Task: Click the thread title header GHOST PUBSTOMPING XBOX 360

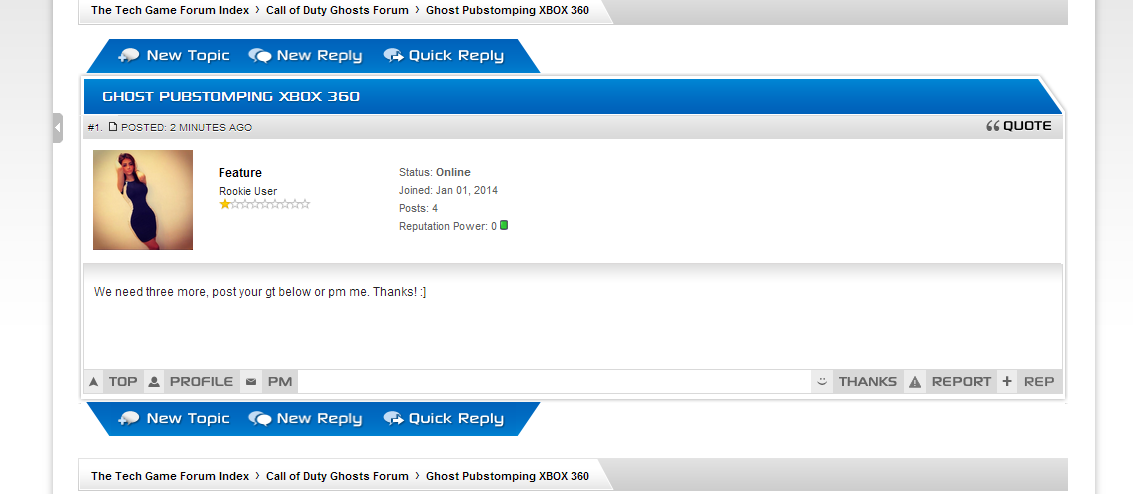Action: (x=231, y=97)
